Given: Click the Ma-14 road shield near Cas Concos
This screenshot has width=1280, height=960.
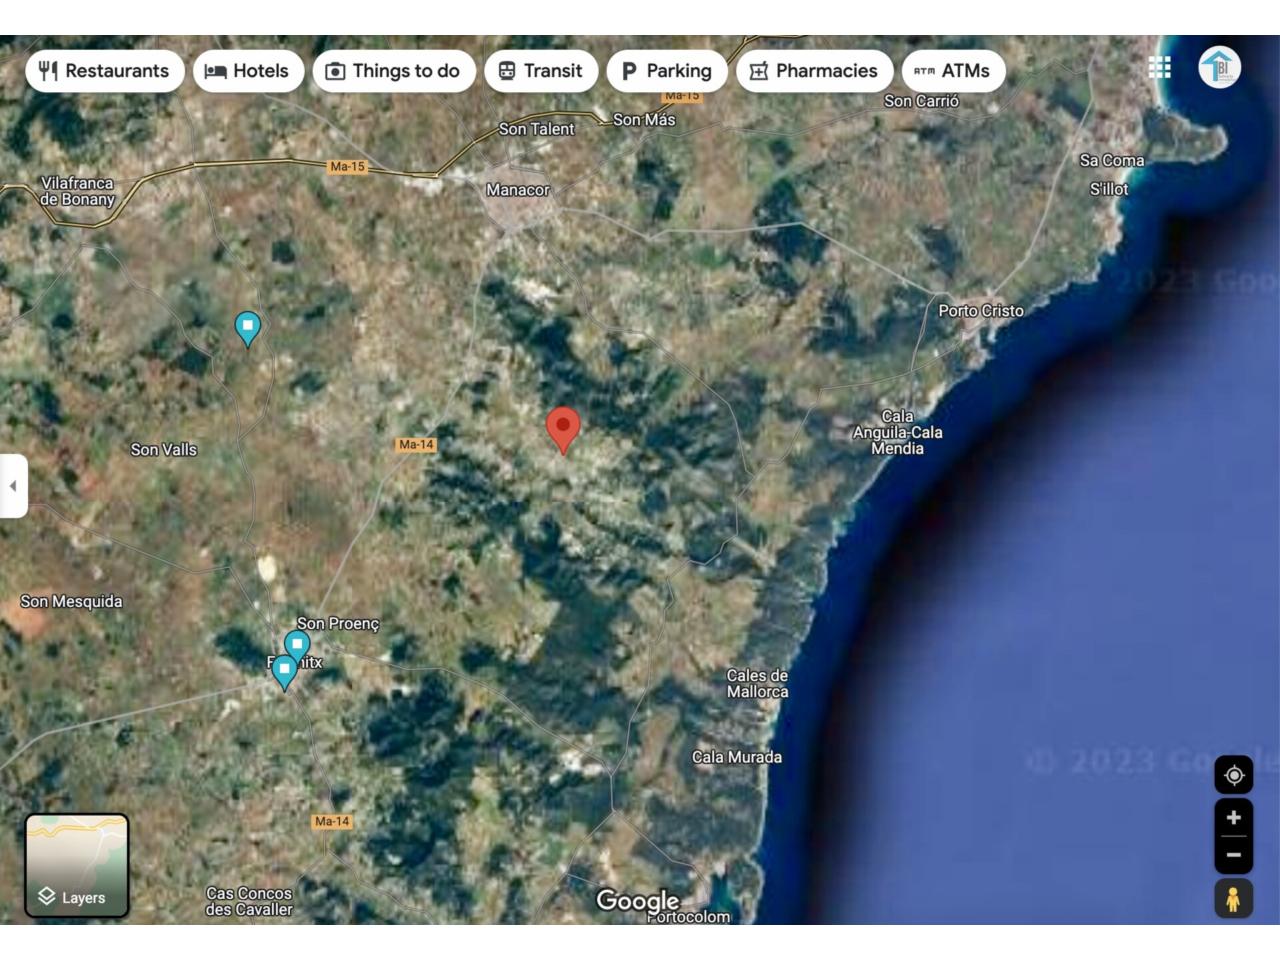Looking at the screenshot, I should [x=332, y=822].
